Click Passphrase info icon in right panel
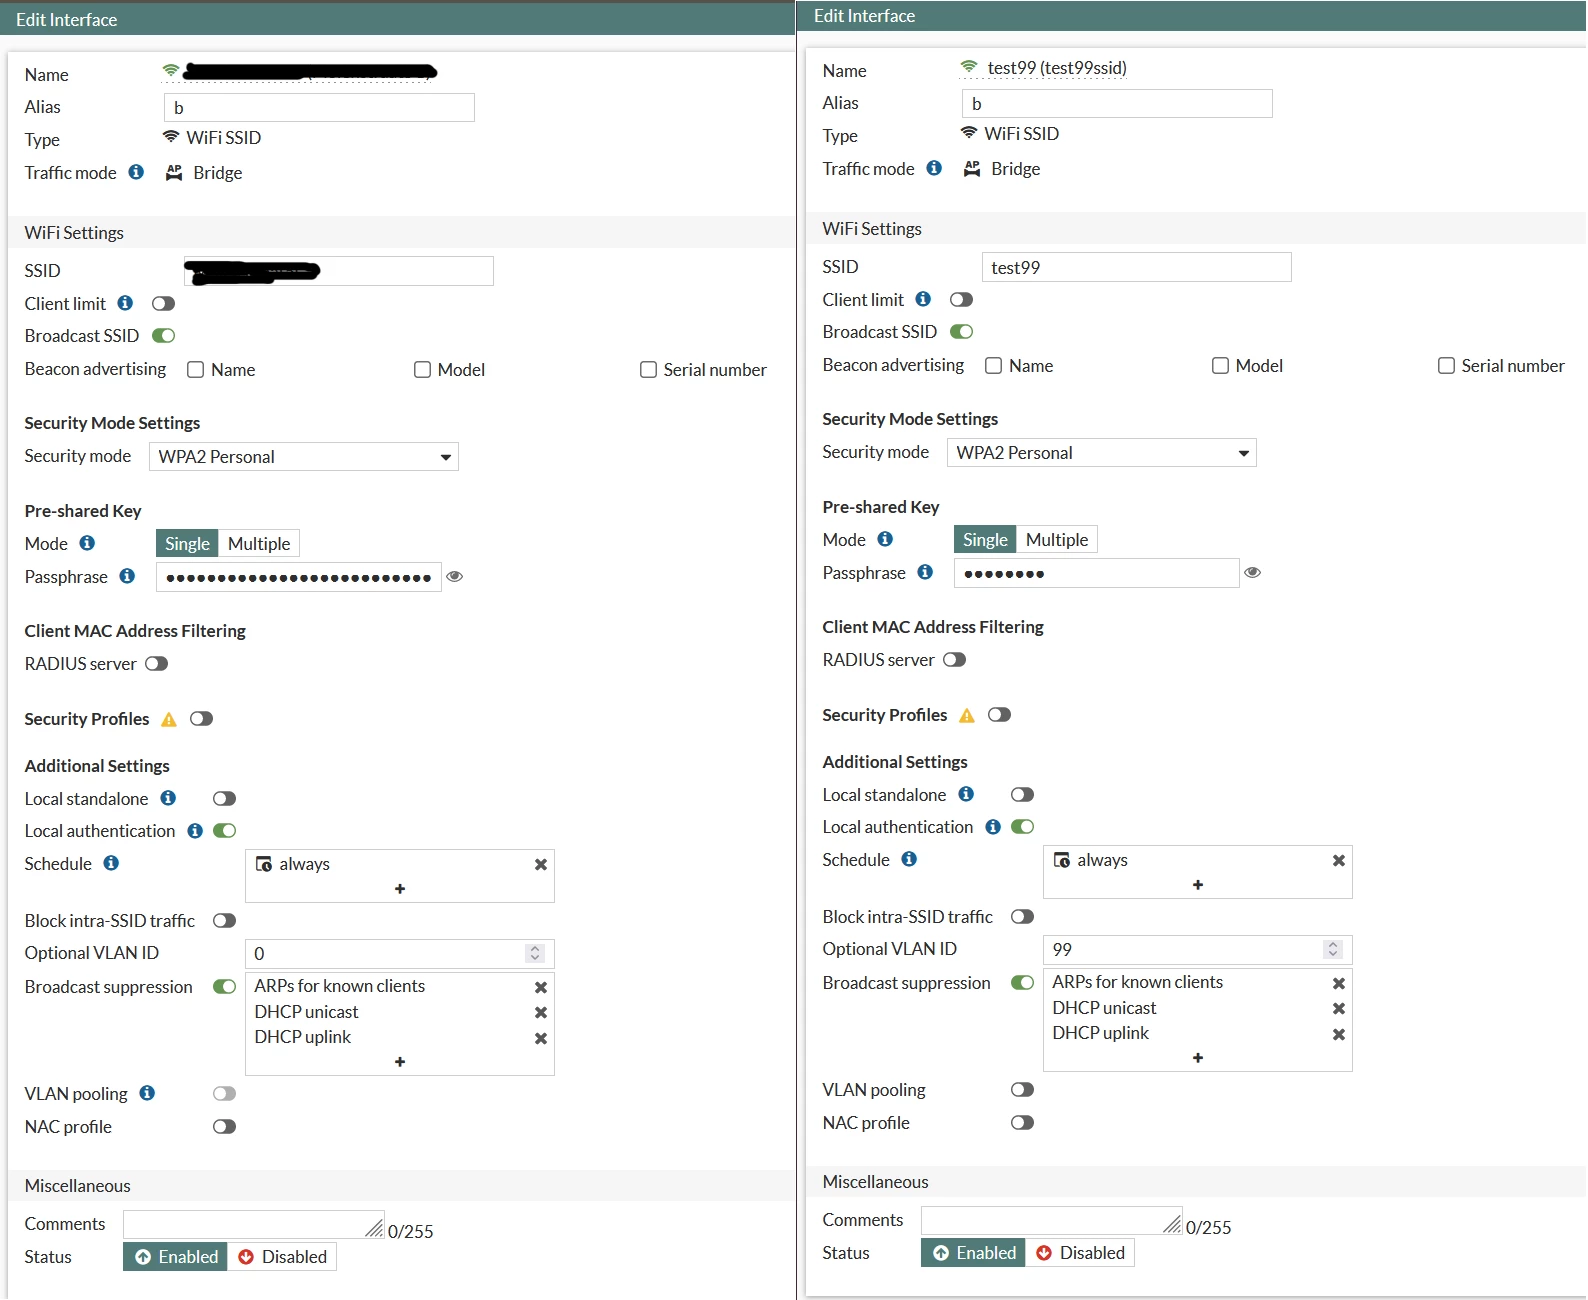 tap(925, 572)
